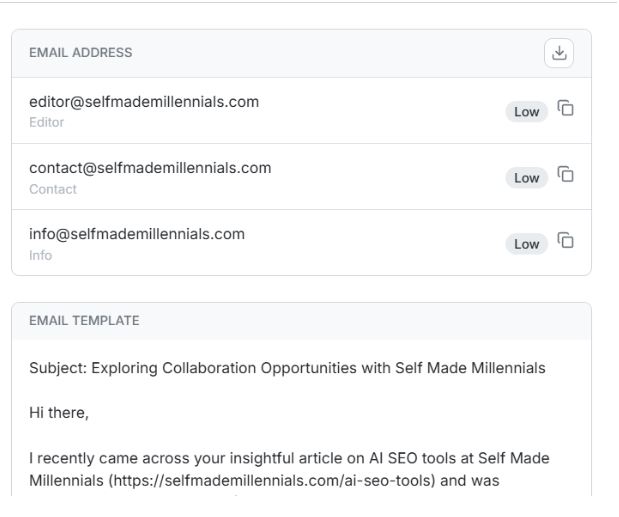Select the contact@selfmademillennials.com email text

click(x=150, y=168)
